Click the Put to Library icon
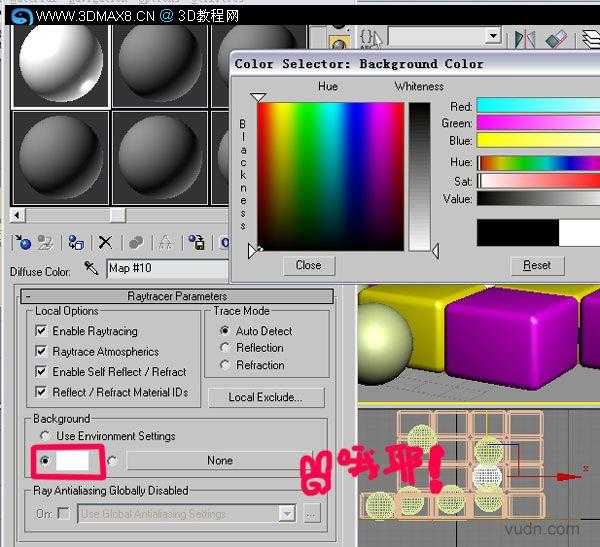Image resolution: width=600 pixels, height=547 pixels. tap(196, 242)
